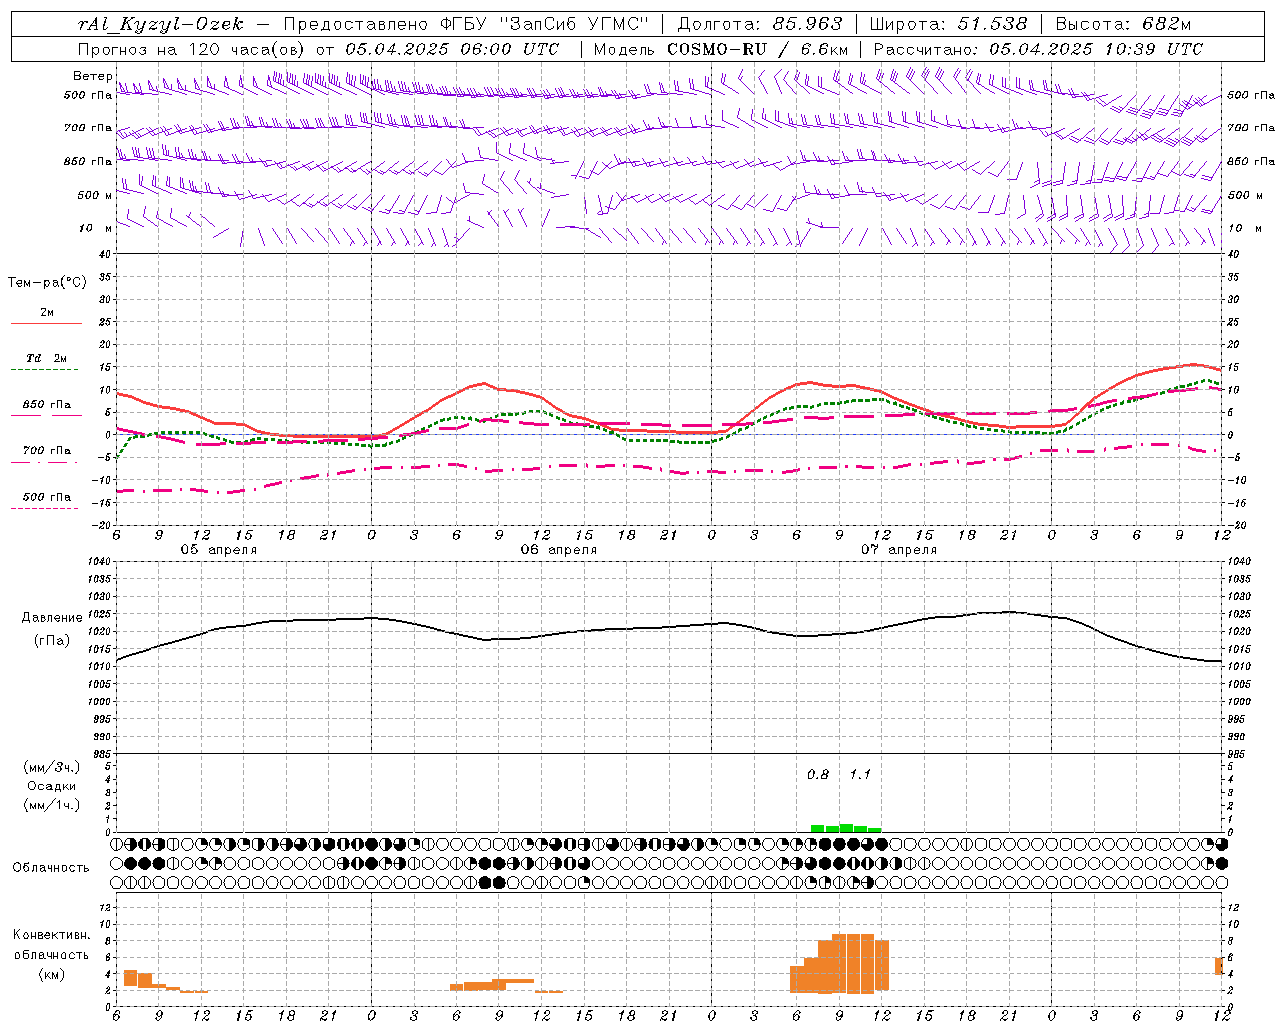The width and height of the screenshot is (1280, 1024).
Task: Click the Конвективн. label
Action: [51, 935]
